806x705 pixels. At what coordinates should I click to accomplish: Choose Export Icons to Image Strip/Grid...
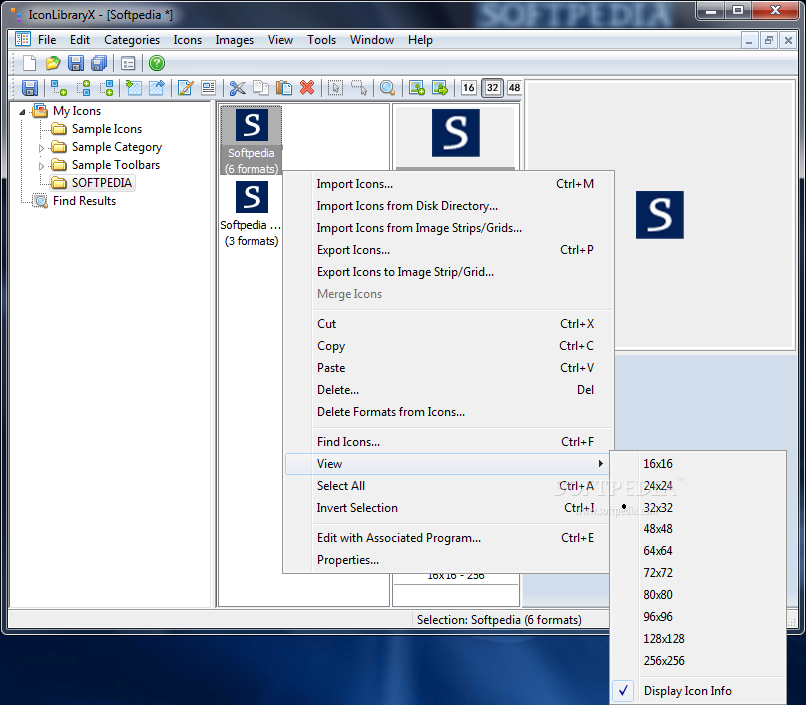point(449,272)
